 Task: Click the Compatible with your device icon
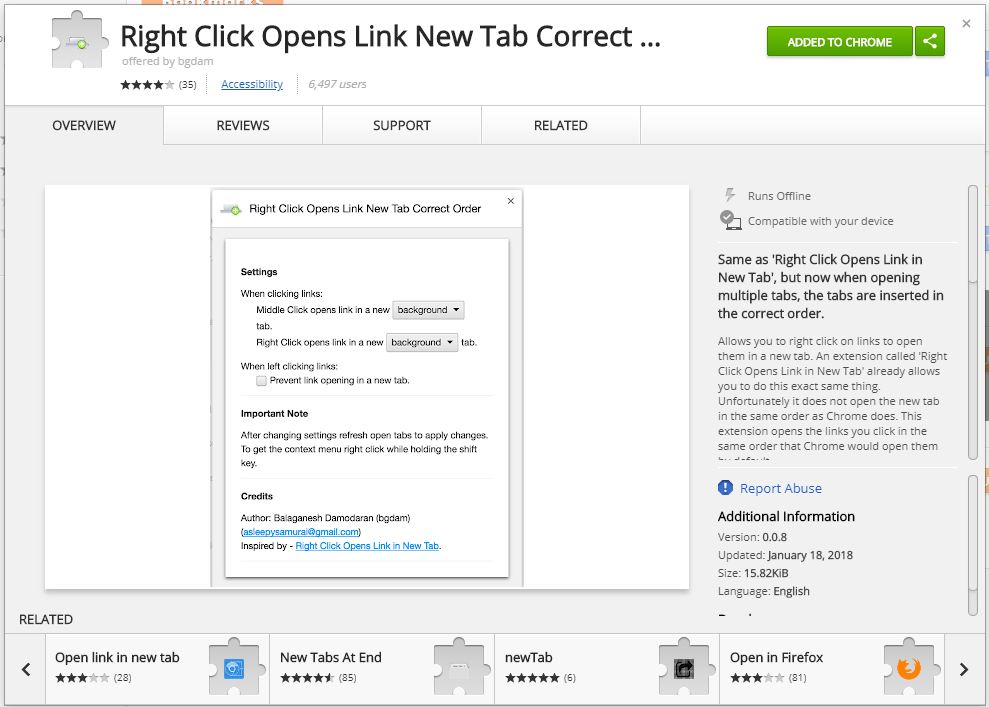pyautogui.click(x=730, y=220)
